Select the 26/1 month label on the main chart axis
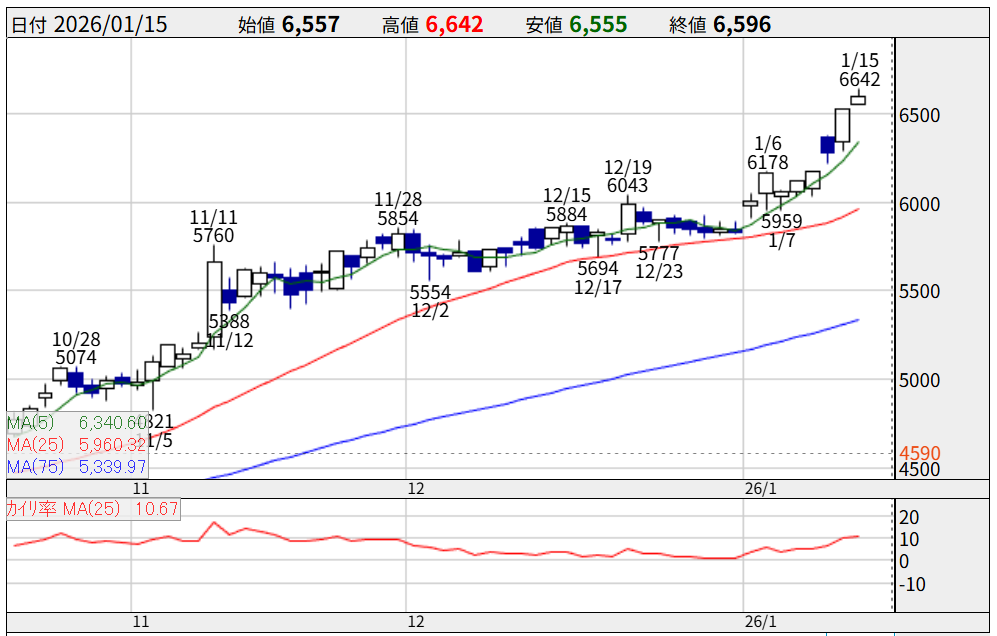 (760, 489)
